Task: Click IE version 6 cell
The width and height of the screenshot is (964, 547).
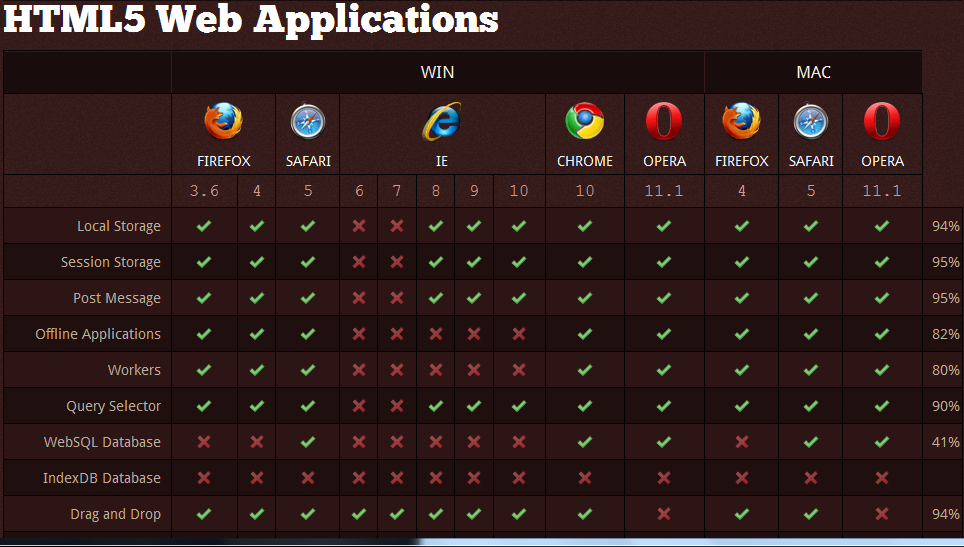Action: tap(359, 191)
